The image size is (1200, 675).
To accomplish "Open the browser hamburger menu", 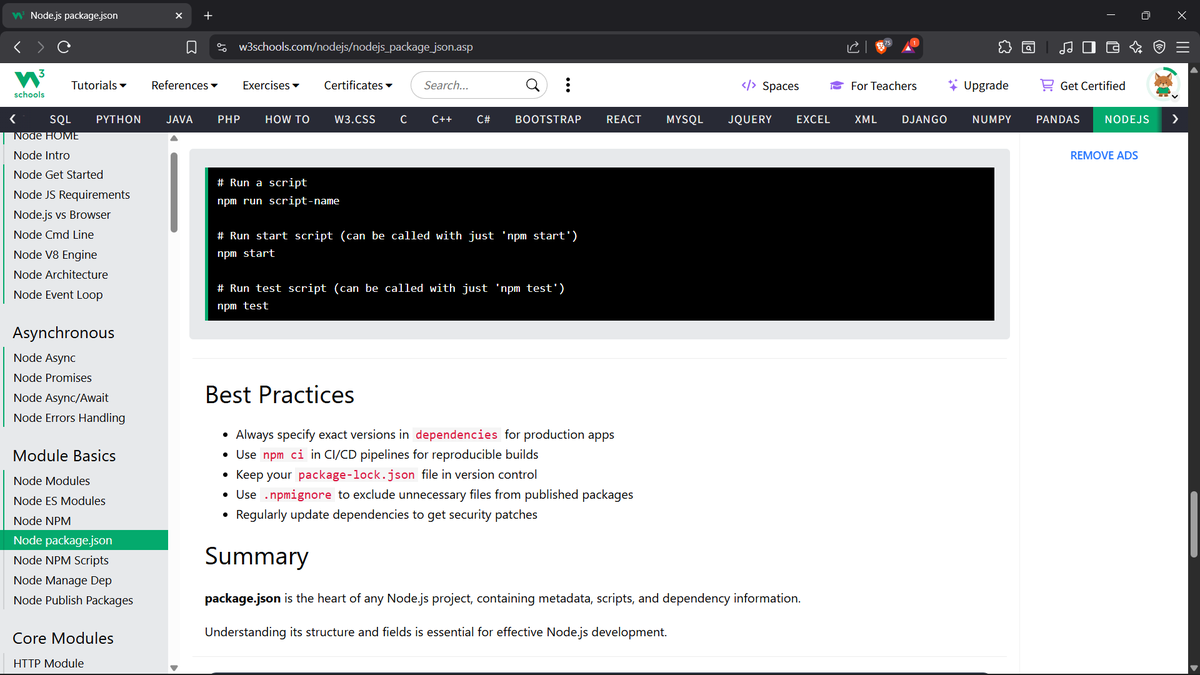I will click(1182, 47).
